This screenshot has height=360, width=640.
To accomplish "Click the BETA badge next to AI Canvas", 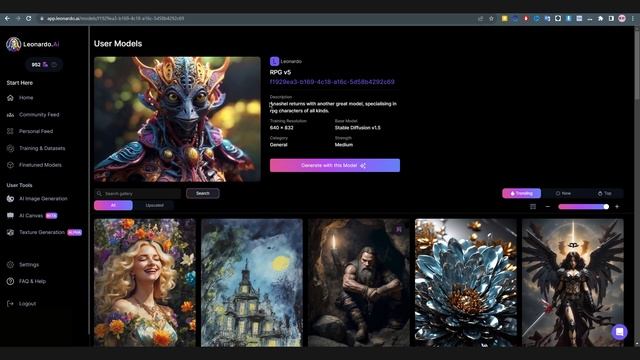I will pyautogui.click(x=51, y=216).
